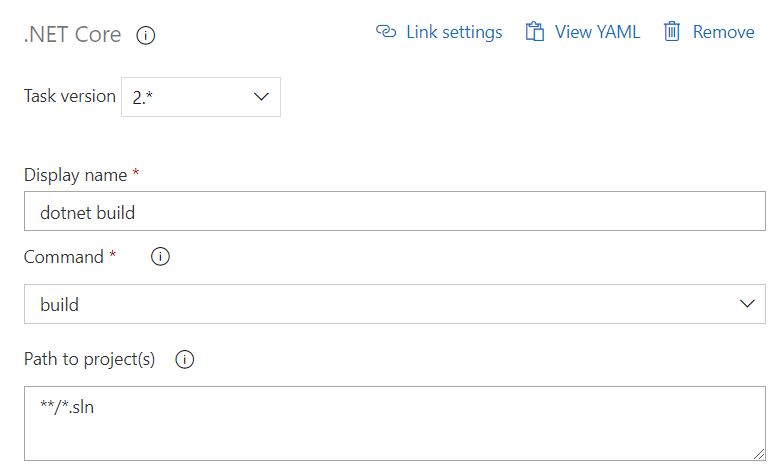
Task: Click the info icon next to .NET Core
Action: pyautogui.click(x=145, y=35)
